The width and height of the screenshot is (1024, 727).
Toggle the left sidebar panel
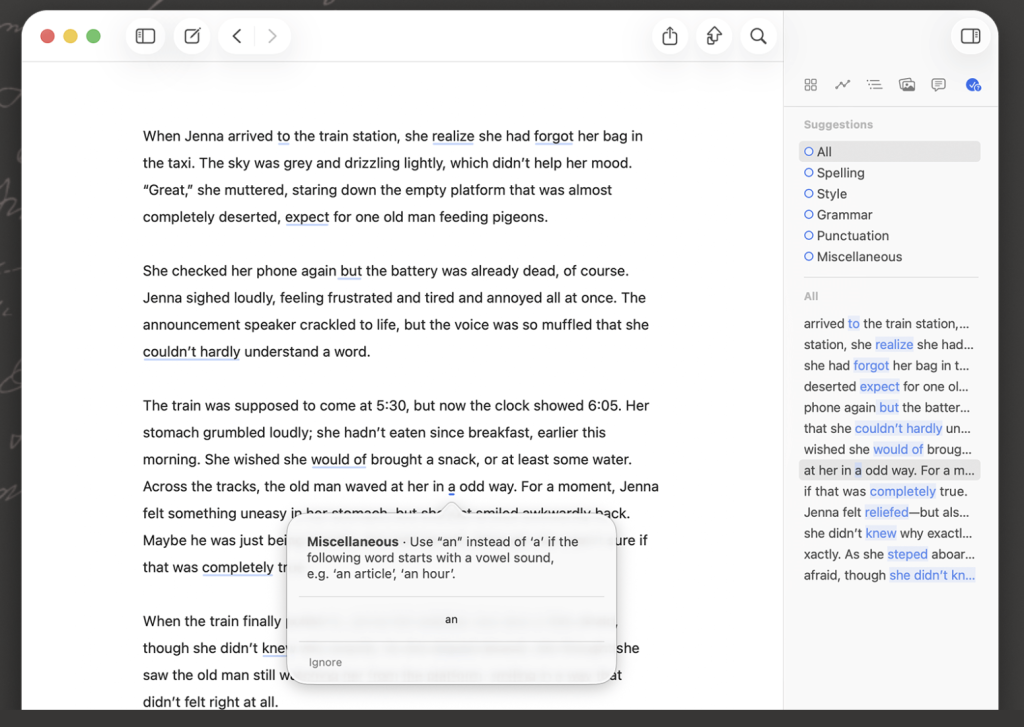[146, 37]
